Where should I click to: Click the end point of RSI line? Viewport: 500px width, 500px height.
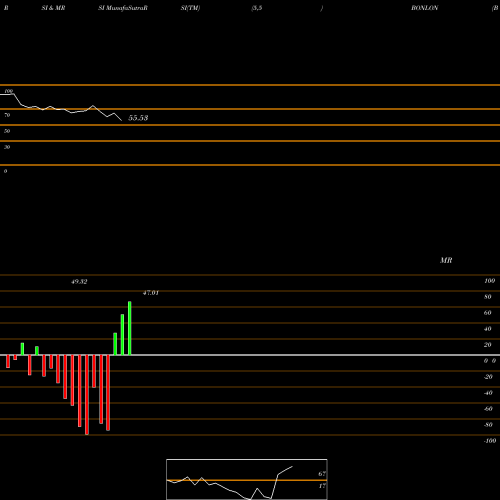(x=121, y=120)
